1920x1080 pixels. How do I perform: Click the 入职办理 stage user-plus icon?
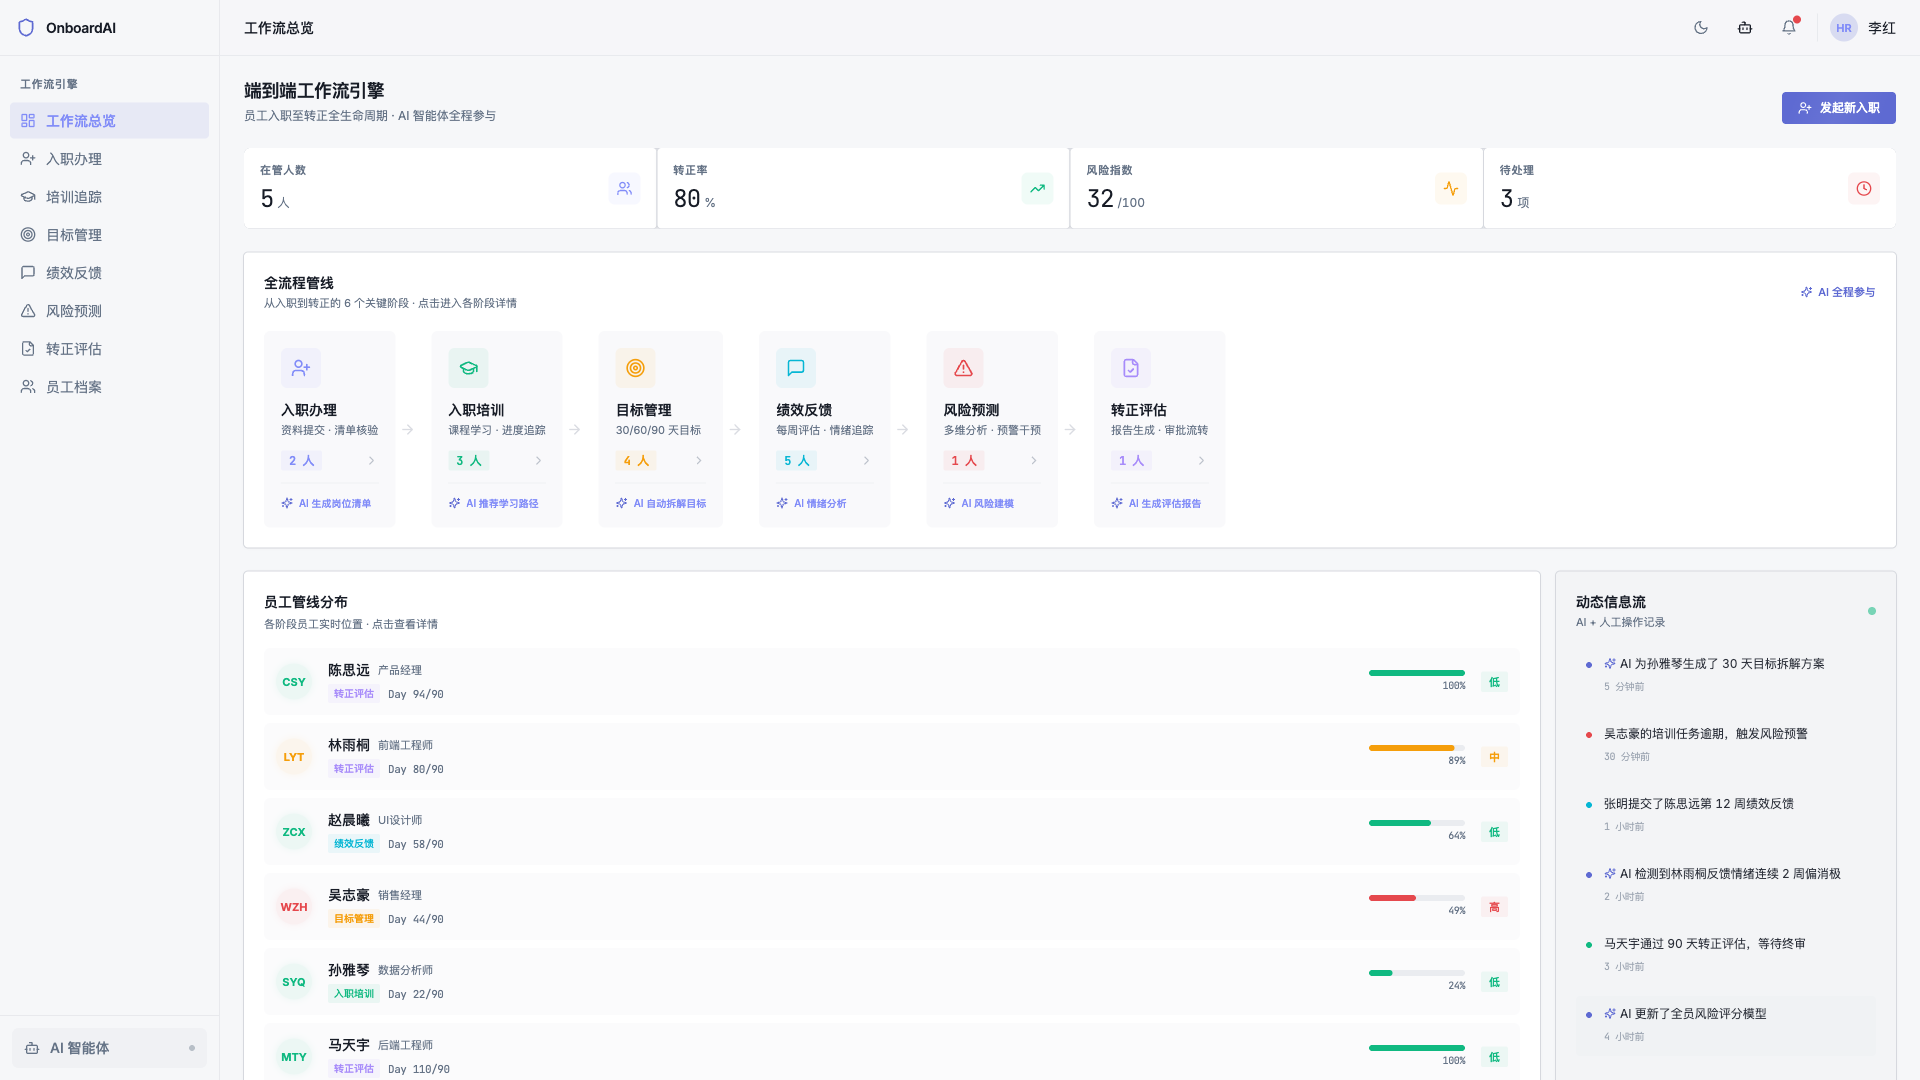tap(301, 368)
